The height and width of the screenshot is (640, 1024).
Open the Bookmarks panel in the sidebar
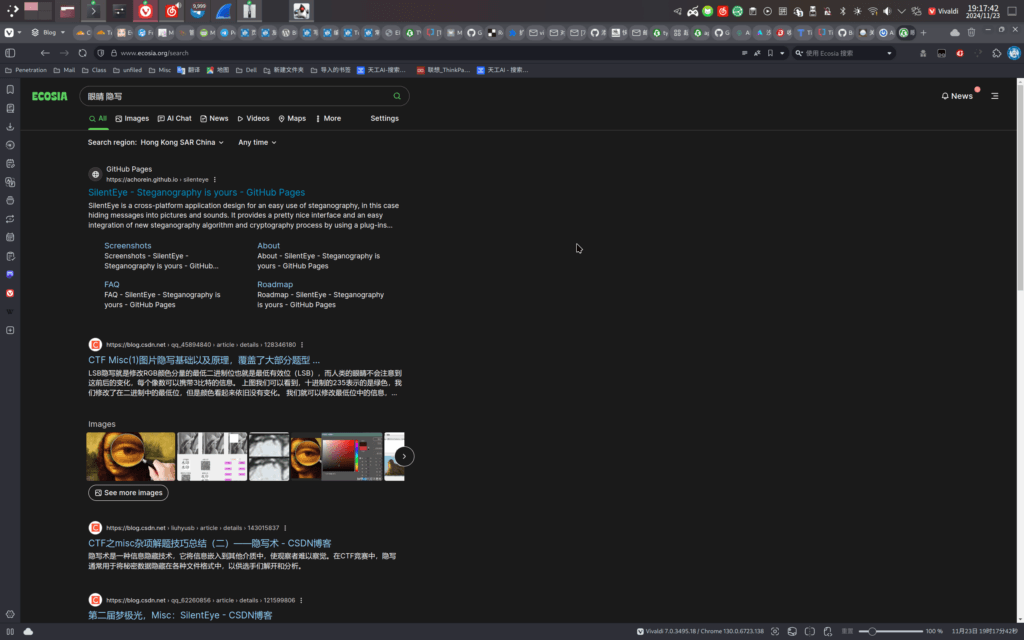click(10, 89)
